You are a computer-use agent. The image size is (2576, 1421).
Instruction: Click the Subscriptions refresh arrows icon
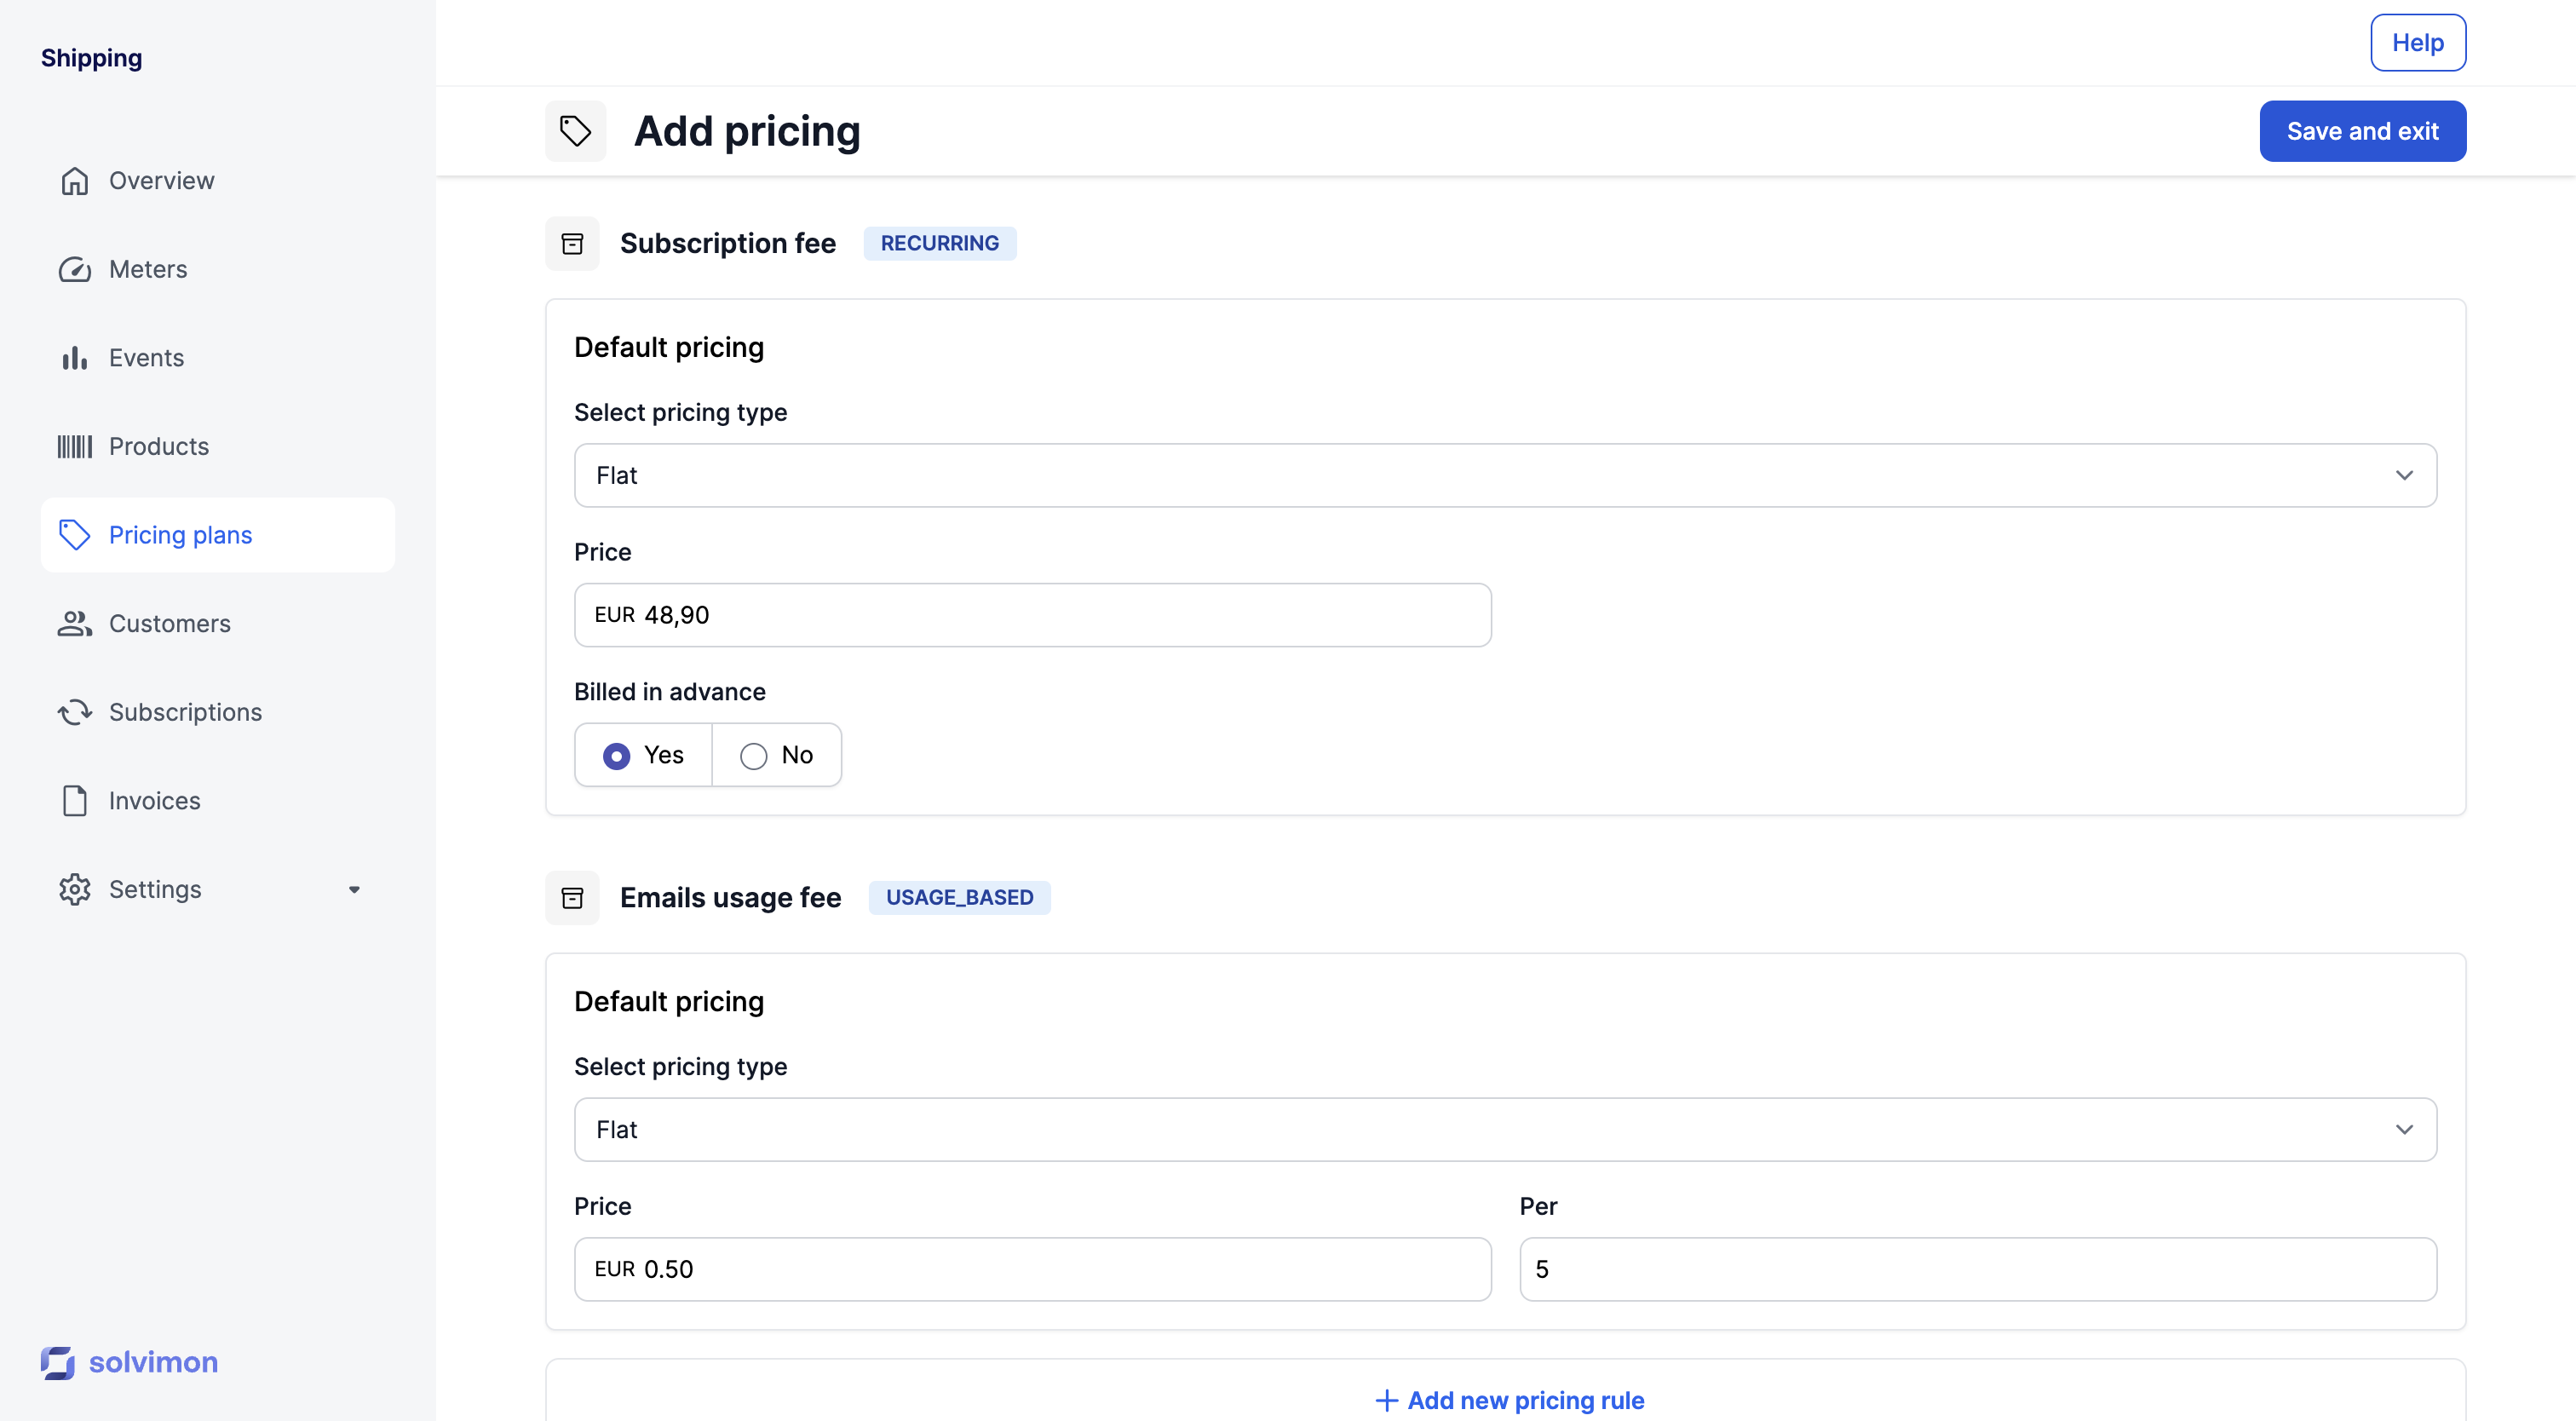(74, 712)
